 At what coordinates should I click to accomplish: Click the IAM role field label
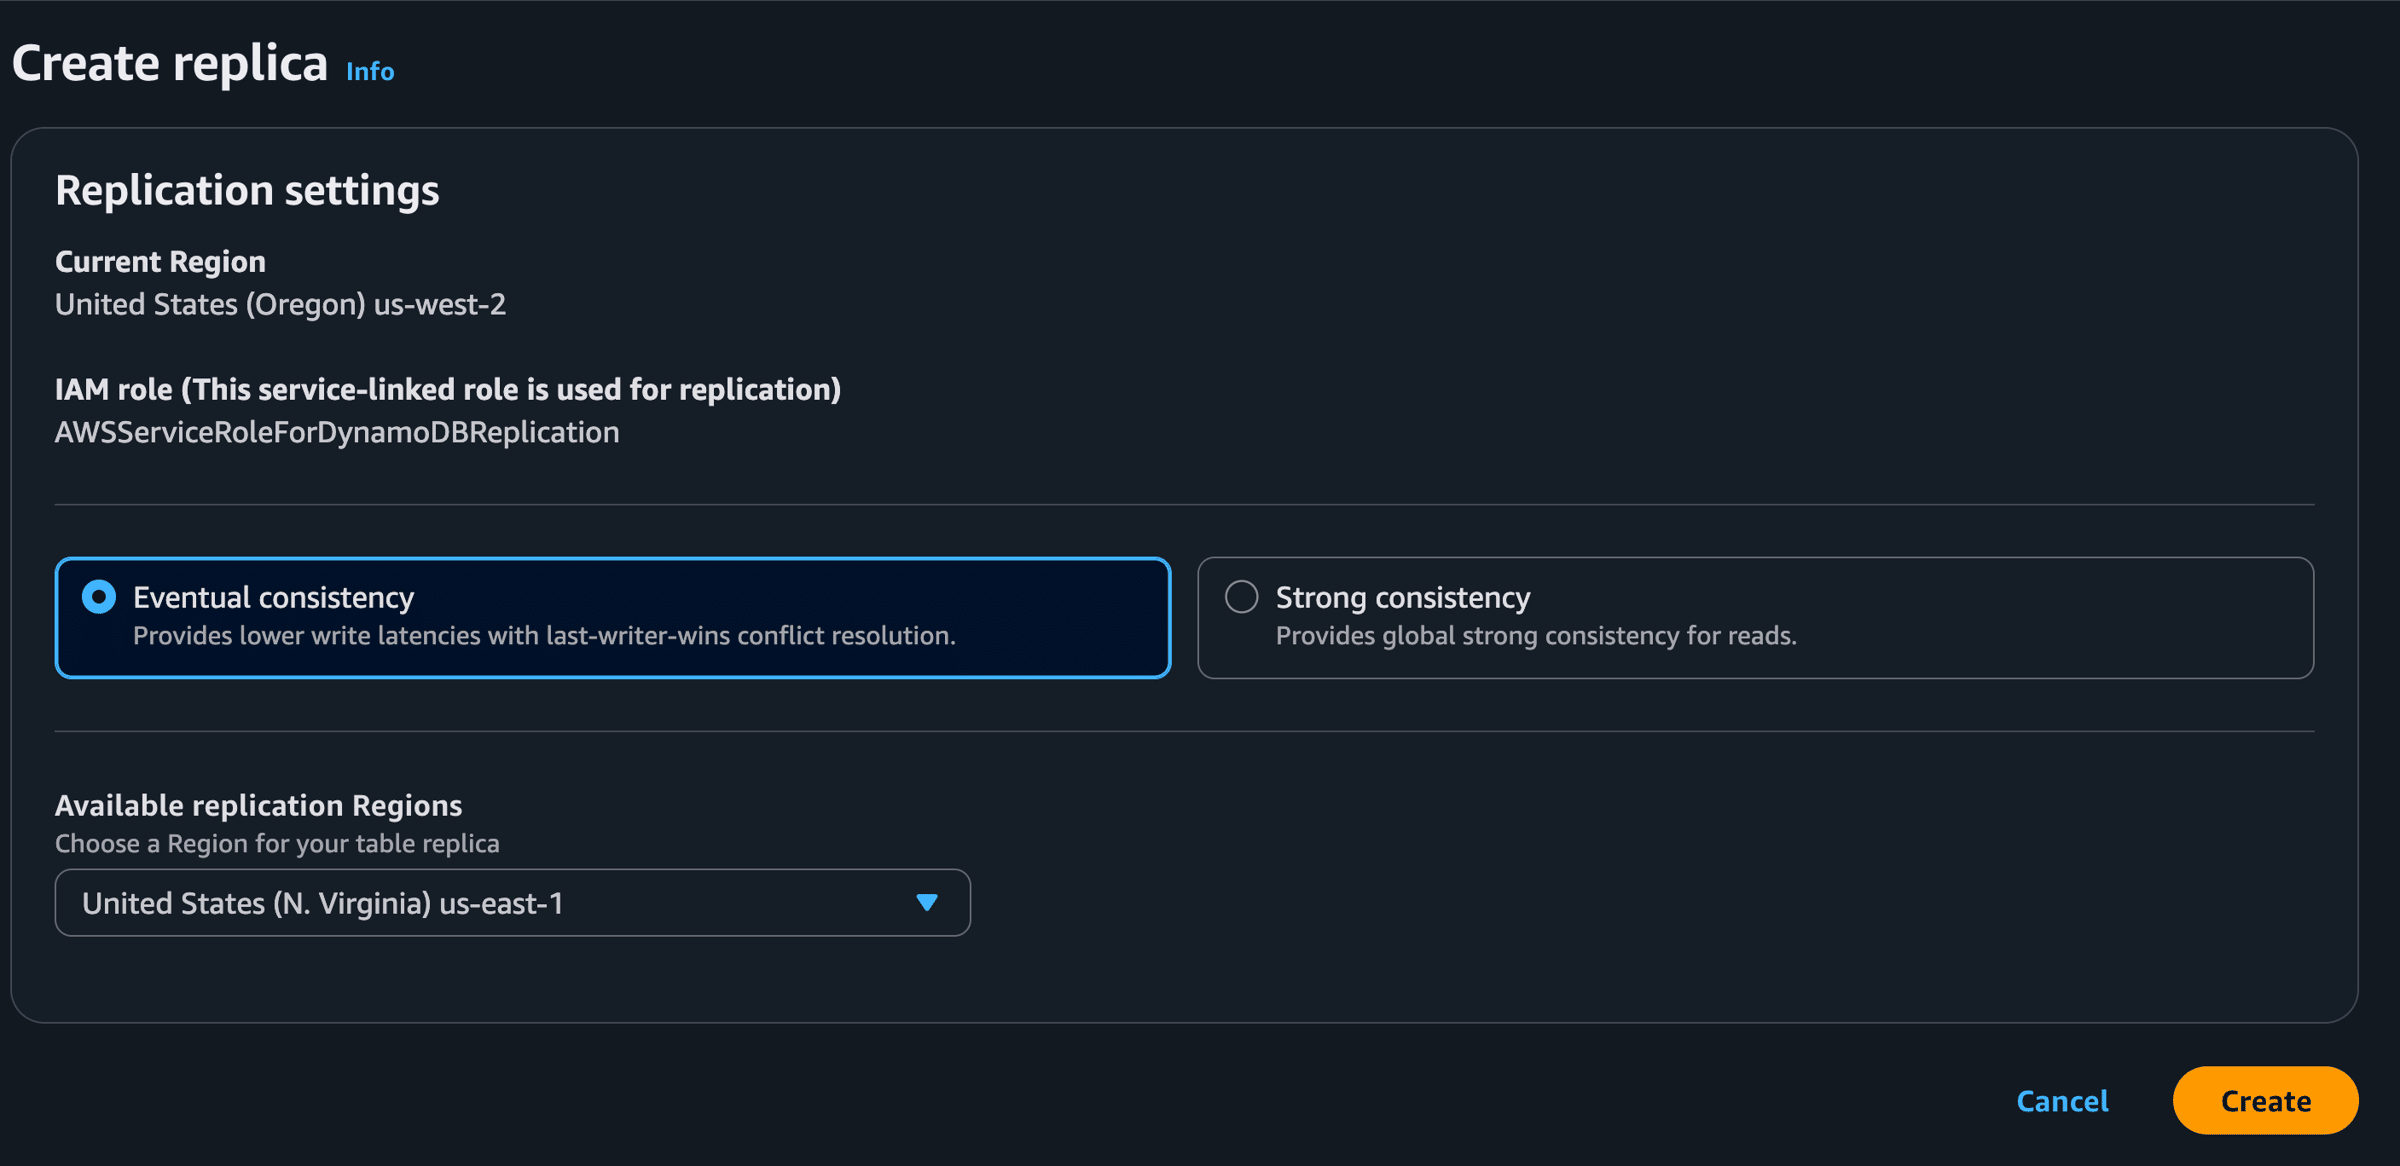(x=447, y=389)
